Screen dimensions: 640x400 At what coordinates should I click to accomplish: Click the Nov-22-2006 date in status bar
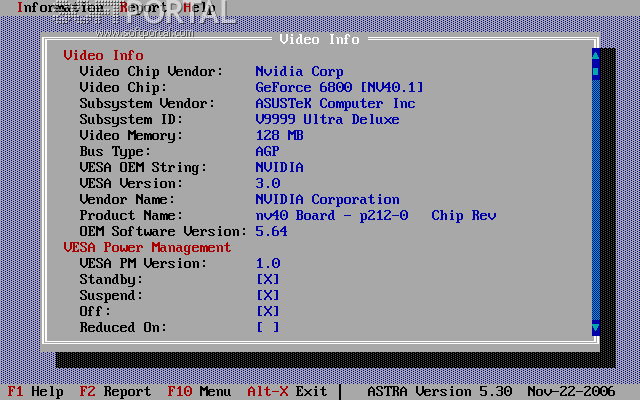[x=571, y=391]
